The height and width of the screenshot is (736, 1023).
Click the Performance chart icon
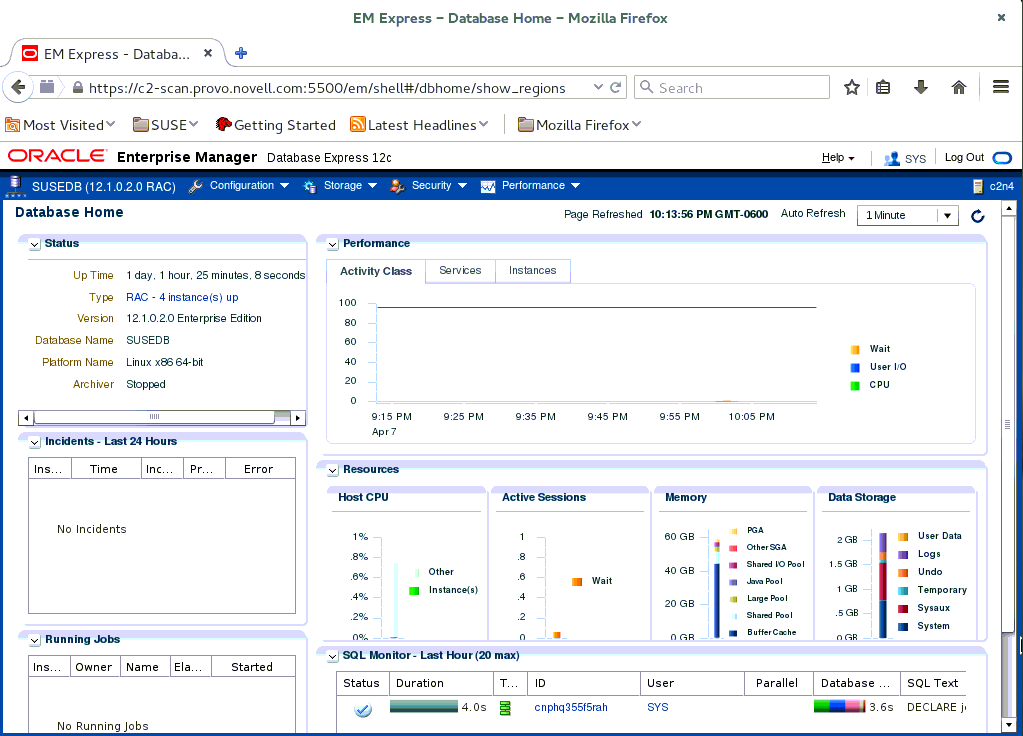[488, 187]
